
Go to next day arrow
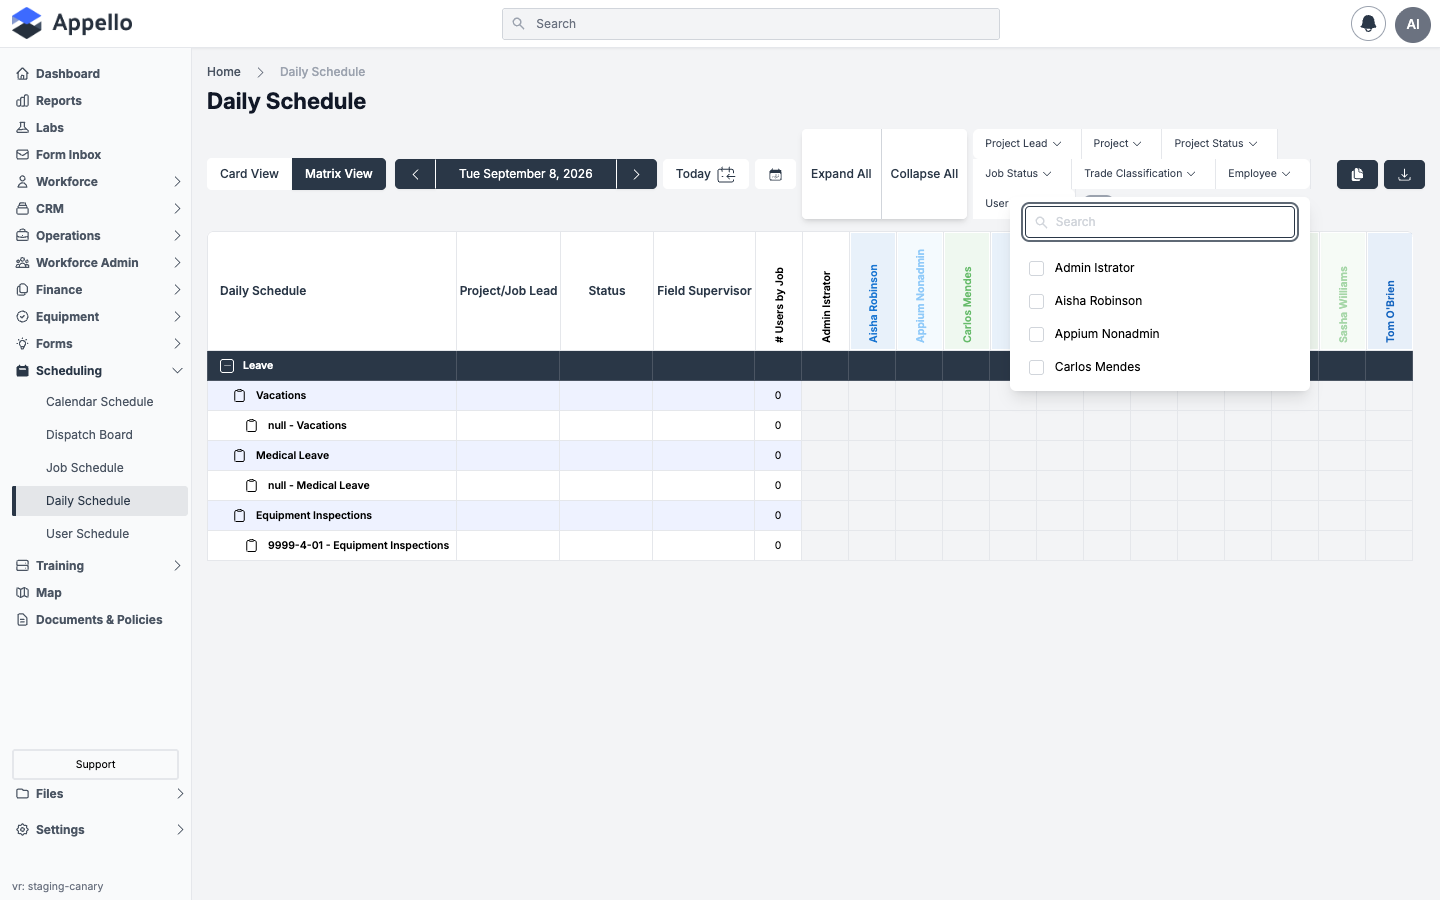click(x=636, y=174)
